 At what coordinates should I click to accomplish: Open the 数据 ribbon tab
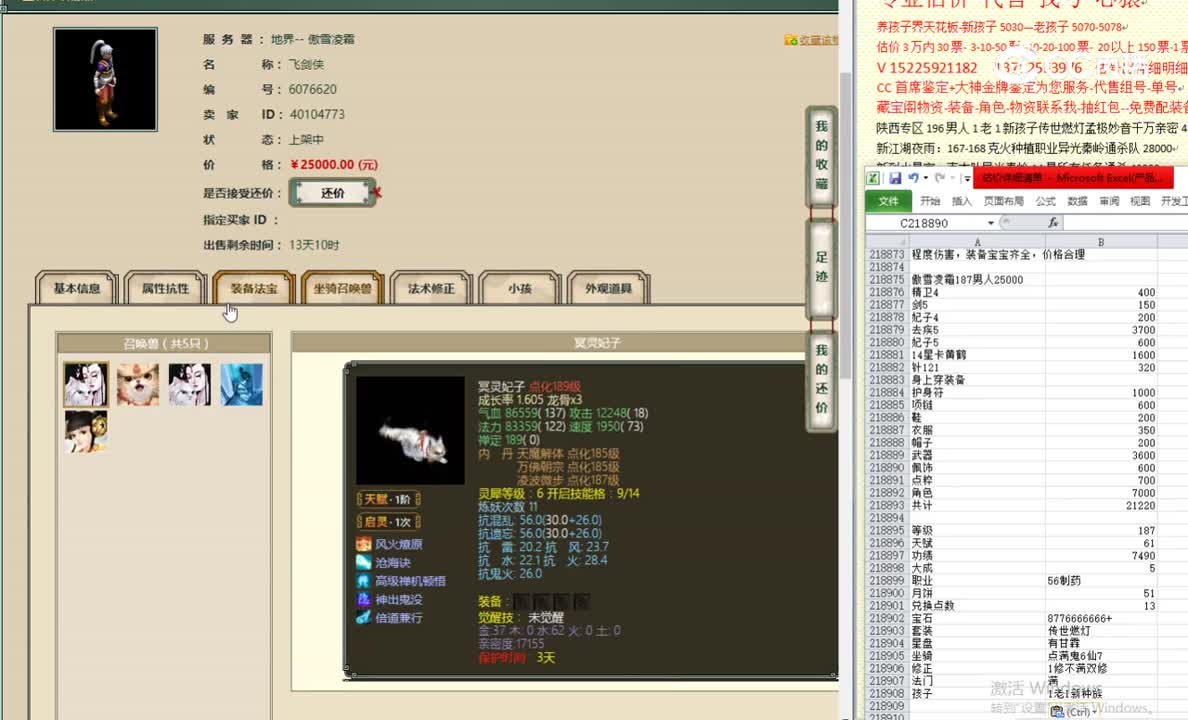click(x=1077, y=201)
